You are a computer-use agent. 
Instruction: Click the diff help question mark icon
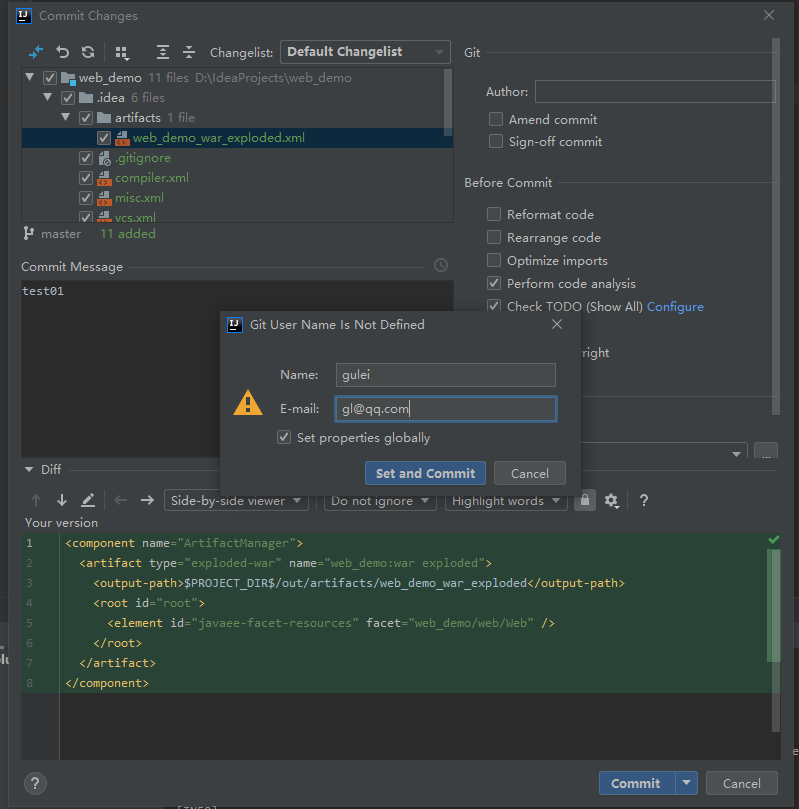coord(644,500)
